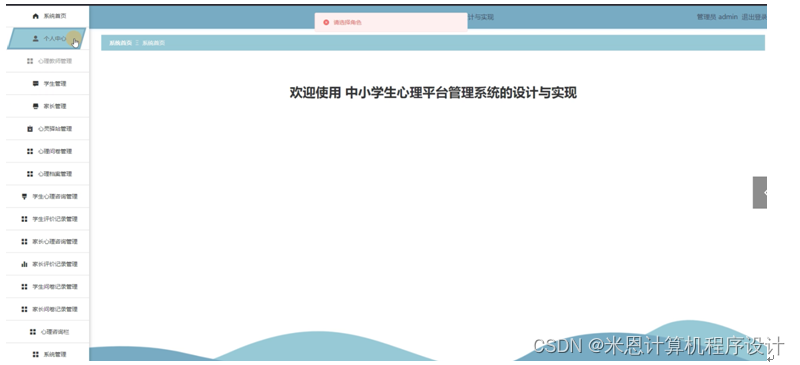Open the 心理教师管理 menu item
The width and height of the screenshot is (800, 365).
pyautogui.click(x=48, y=61)
